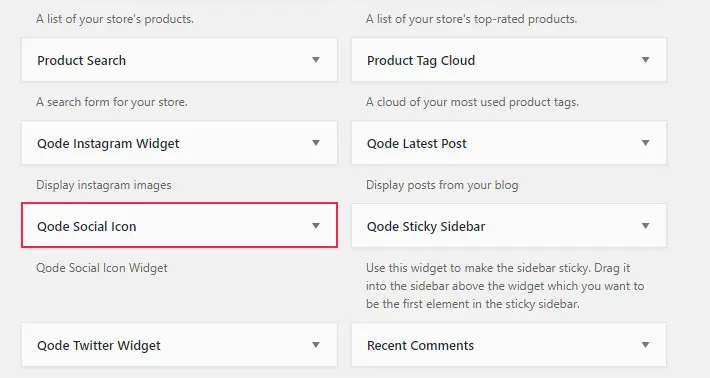Screen dimensions: 710x378
Task: Click the Qode Latest Post dropdown arrow
Action: click(646, 143)
